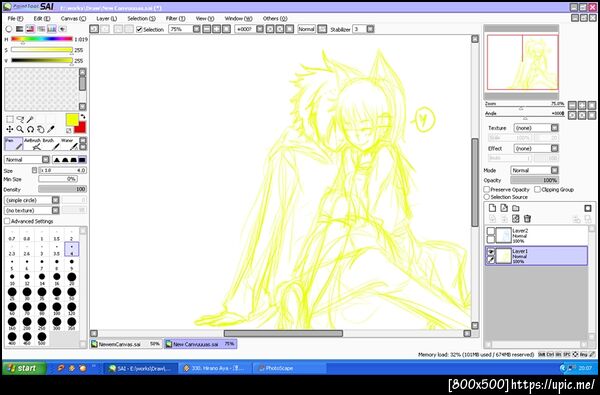Create a new layer folder
The image size is (600, 395).
pyautogui.click(x=516, y=208)
